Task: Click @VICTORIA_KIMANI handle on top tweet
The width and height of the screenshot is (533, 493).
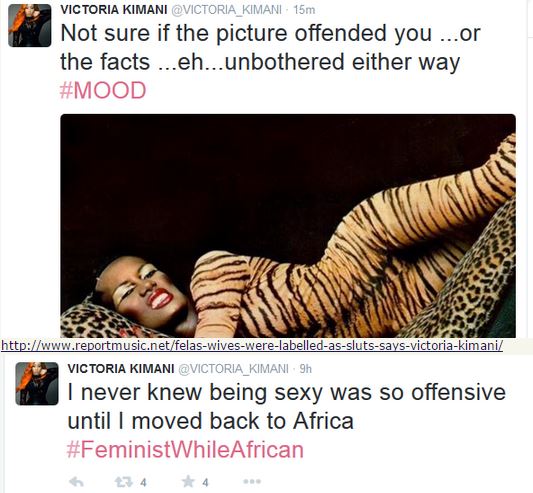Action: pos(226,10)
